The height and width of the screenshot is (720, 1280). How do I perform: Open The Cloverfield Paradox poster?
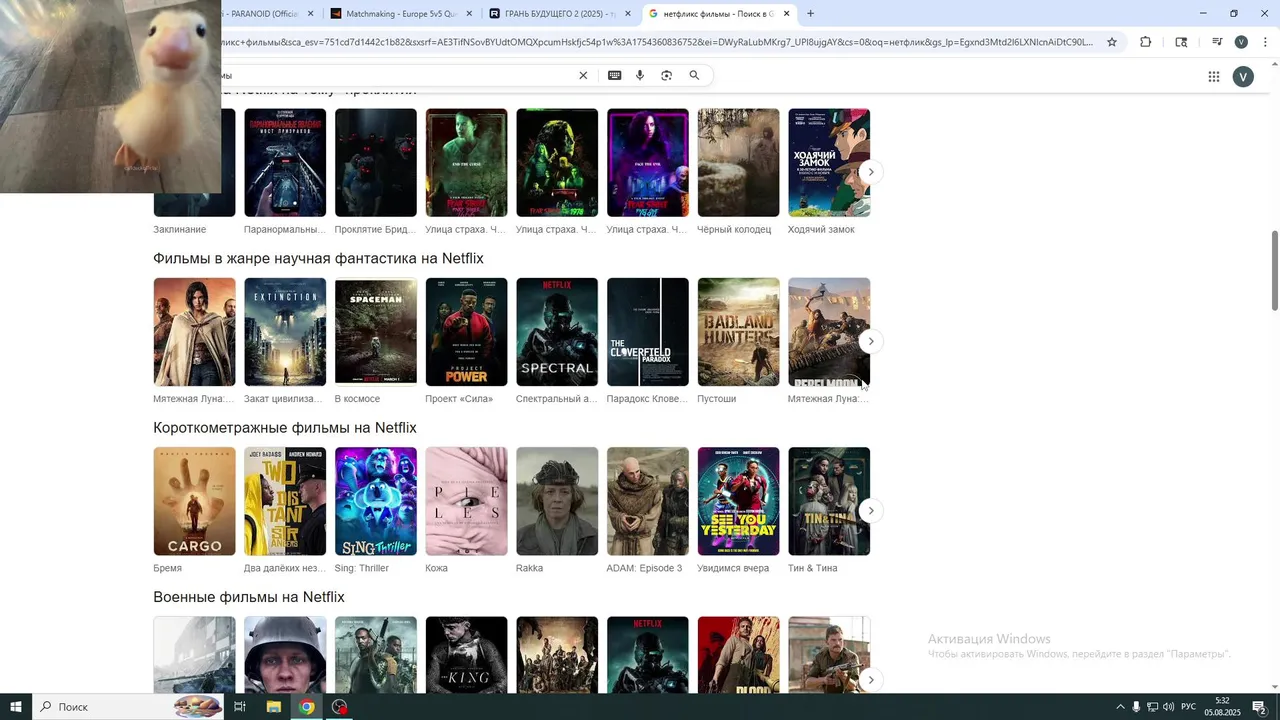pos(648,332)
